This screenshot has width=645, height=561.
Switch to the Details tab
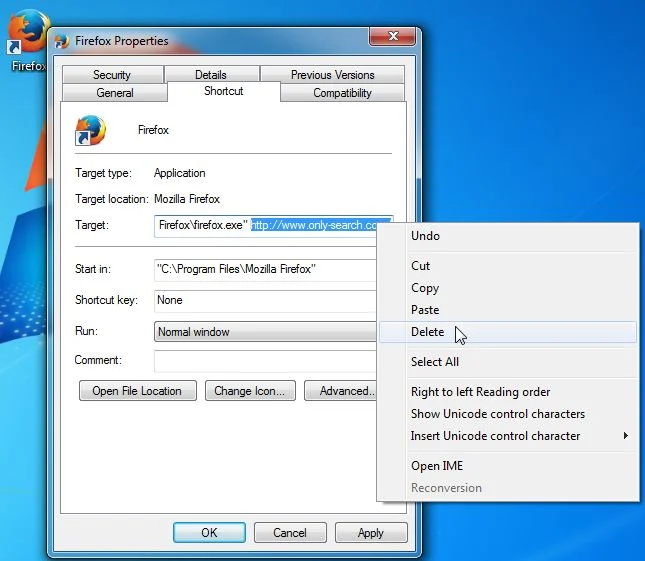[211, 75]
